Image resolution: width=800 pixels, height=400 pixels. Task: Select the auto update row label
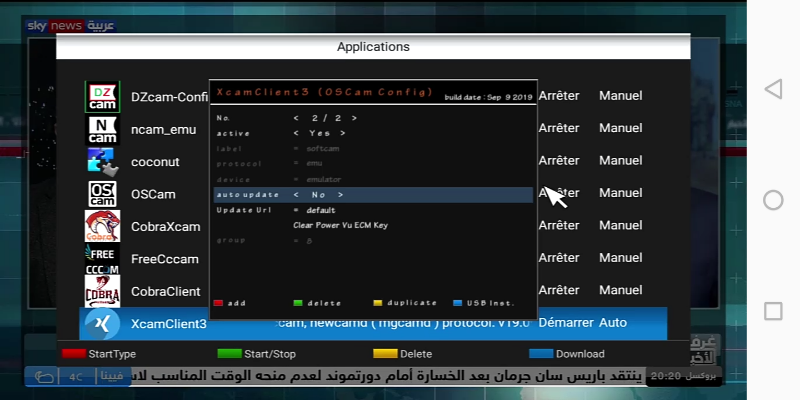247,195
